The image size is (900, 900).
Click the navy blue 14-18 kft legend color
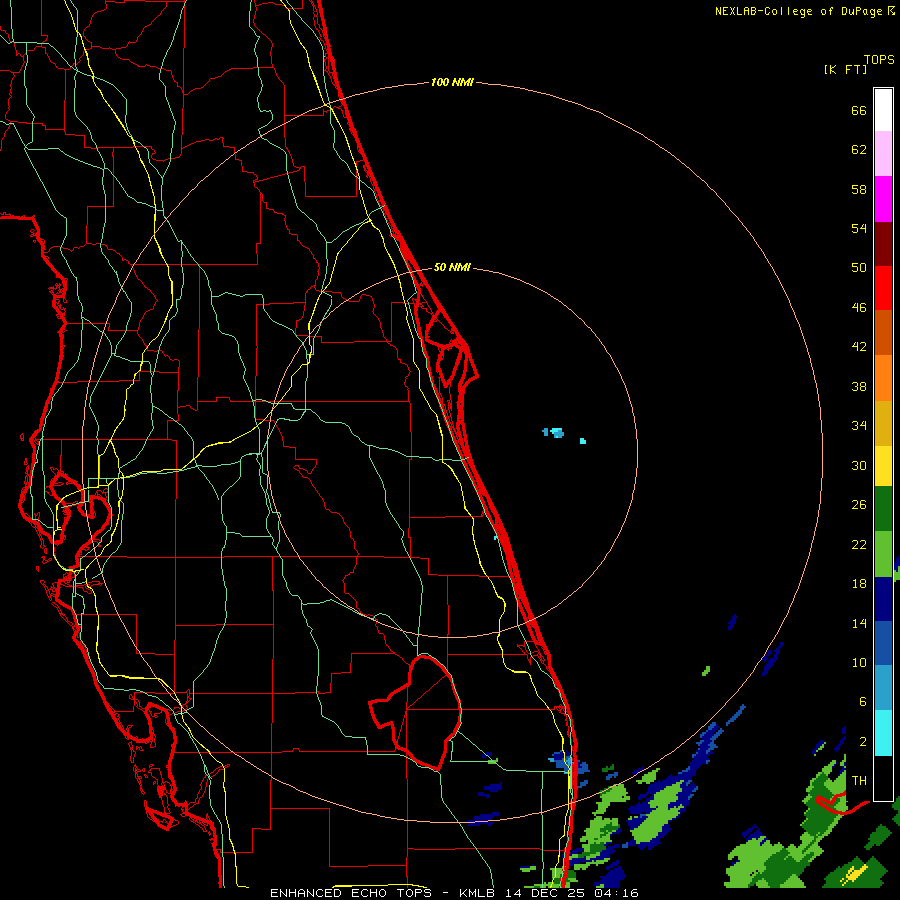click(x=883, y=599)
